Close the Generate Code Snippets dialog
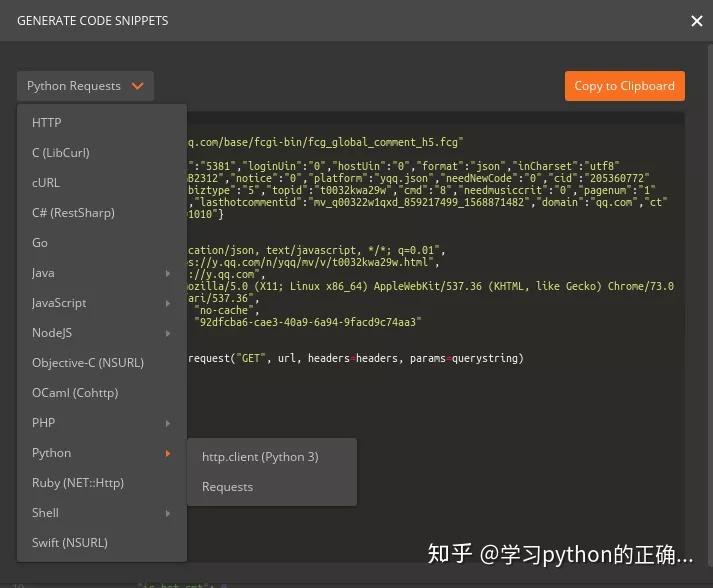Viewport: 713px width, 588px height. point(696,21)
